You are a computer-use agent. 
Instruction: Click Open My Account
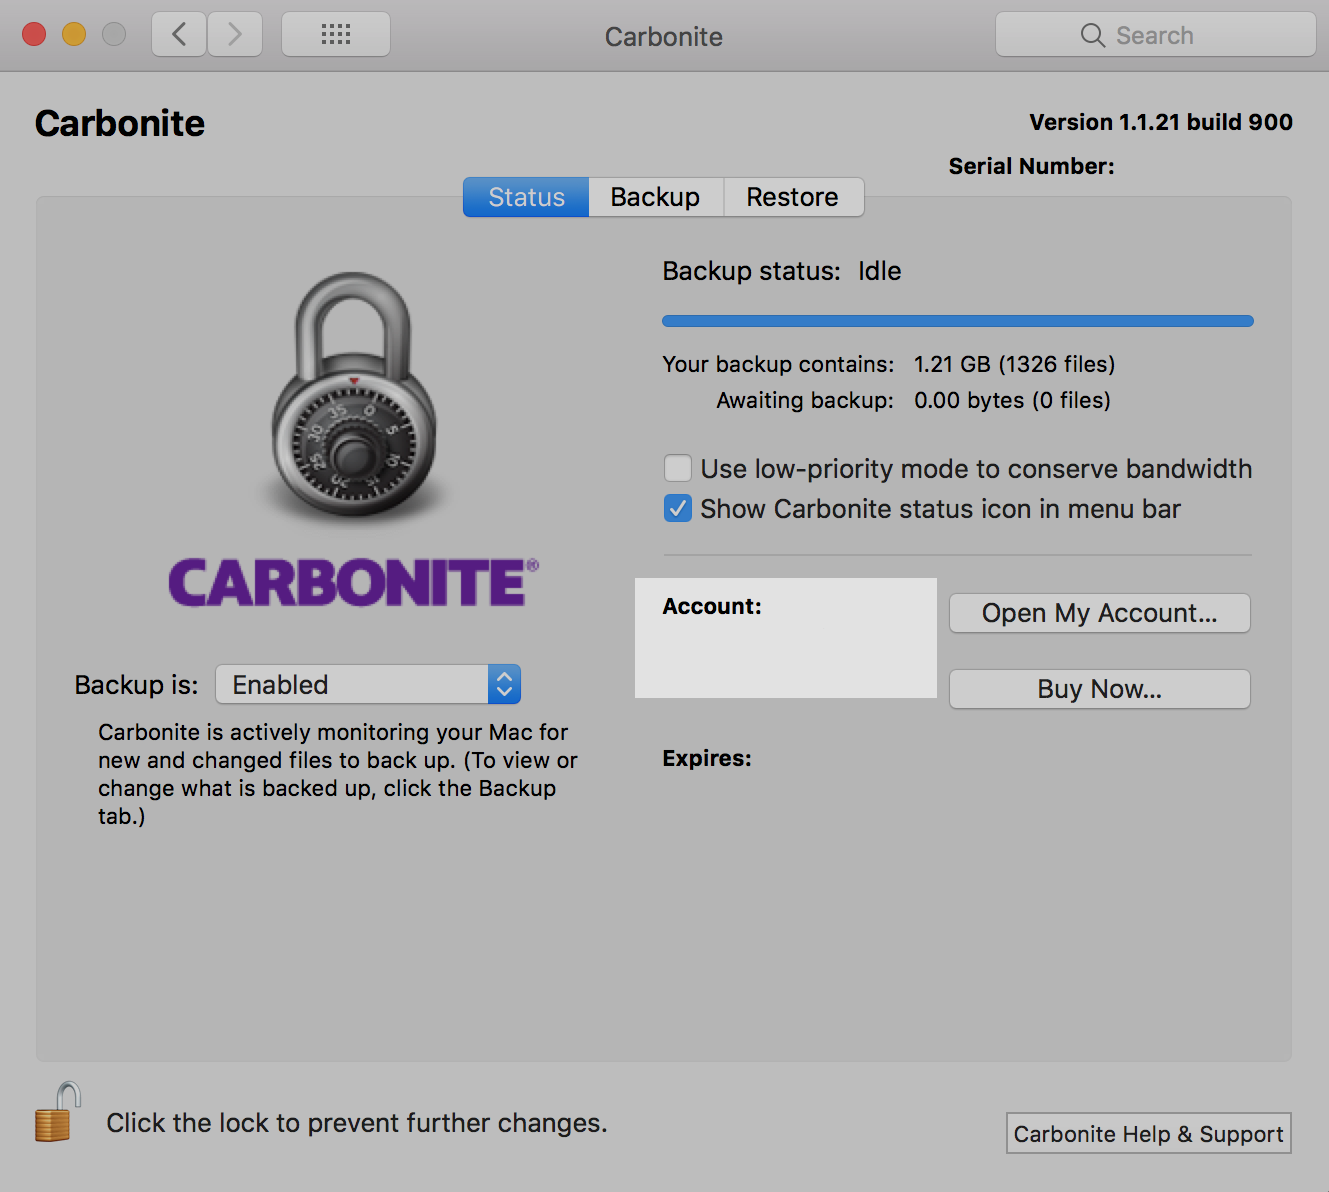coord(1098,613)
